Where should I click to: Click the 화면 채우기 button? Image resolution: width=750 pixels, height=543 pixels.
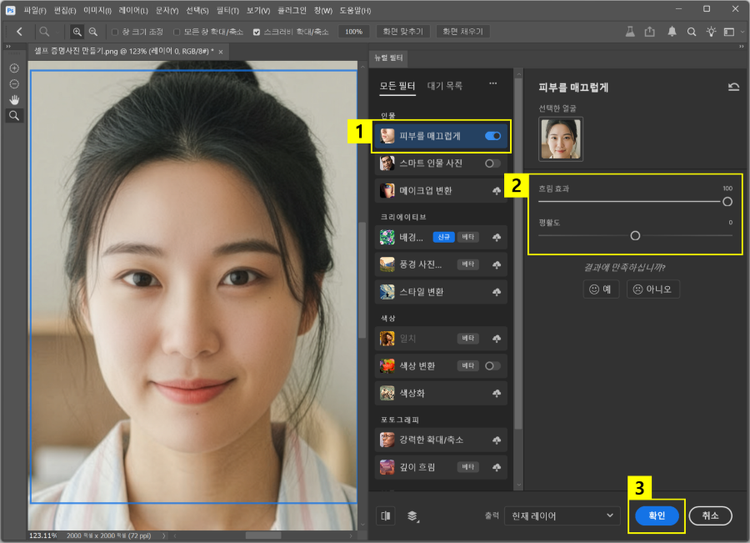[463, 32]
